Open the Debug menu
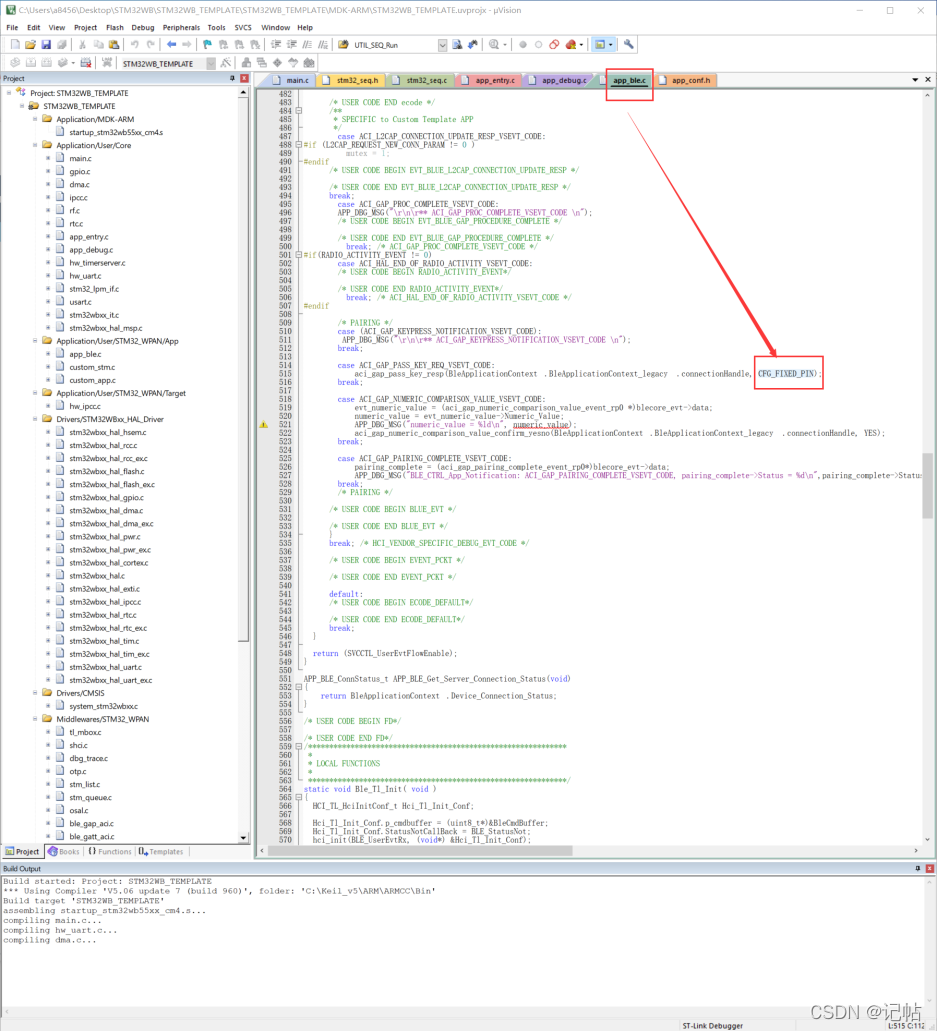 (x=143, y=28)
